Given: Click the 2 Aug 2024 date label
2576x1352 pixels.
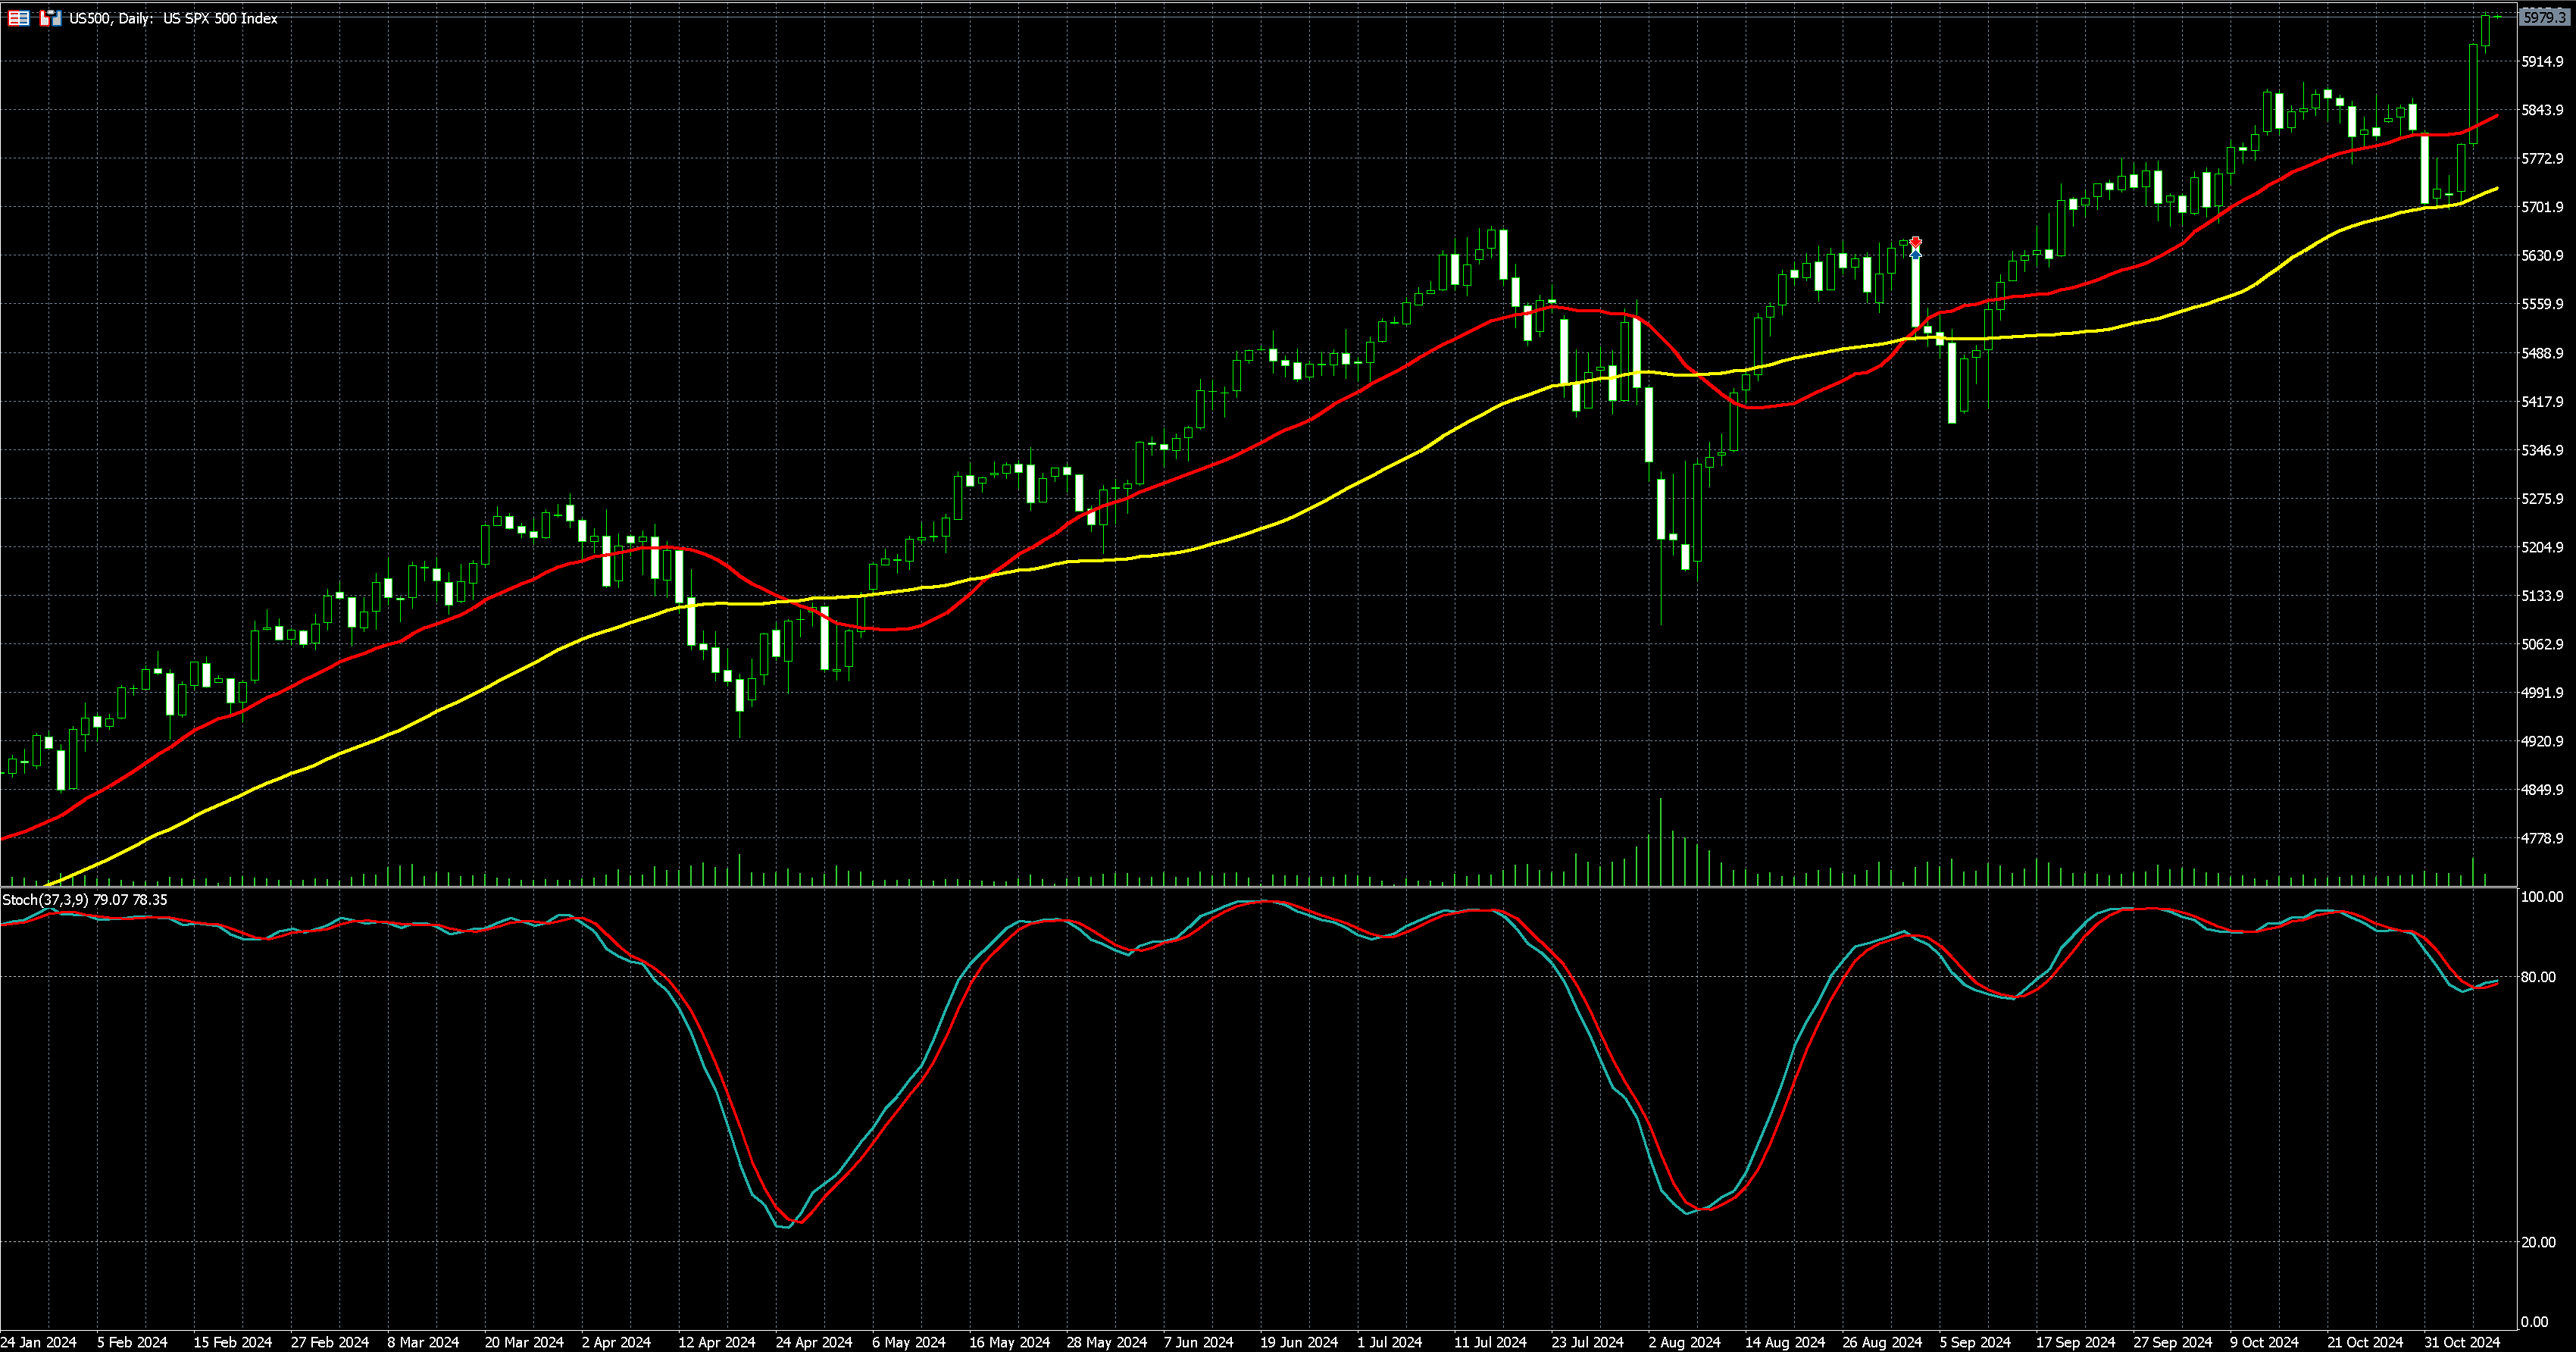Looking at the screenshot, I should click(x=1684, y=1342).
